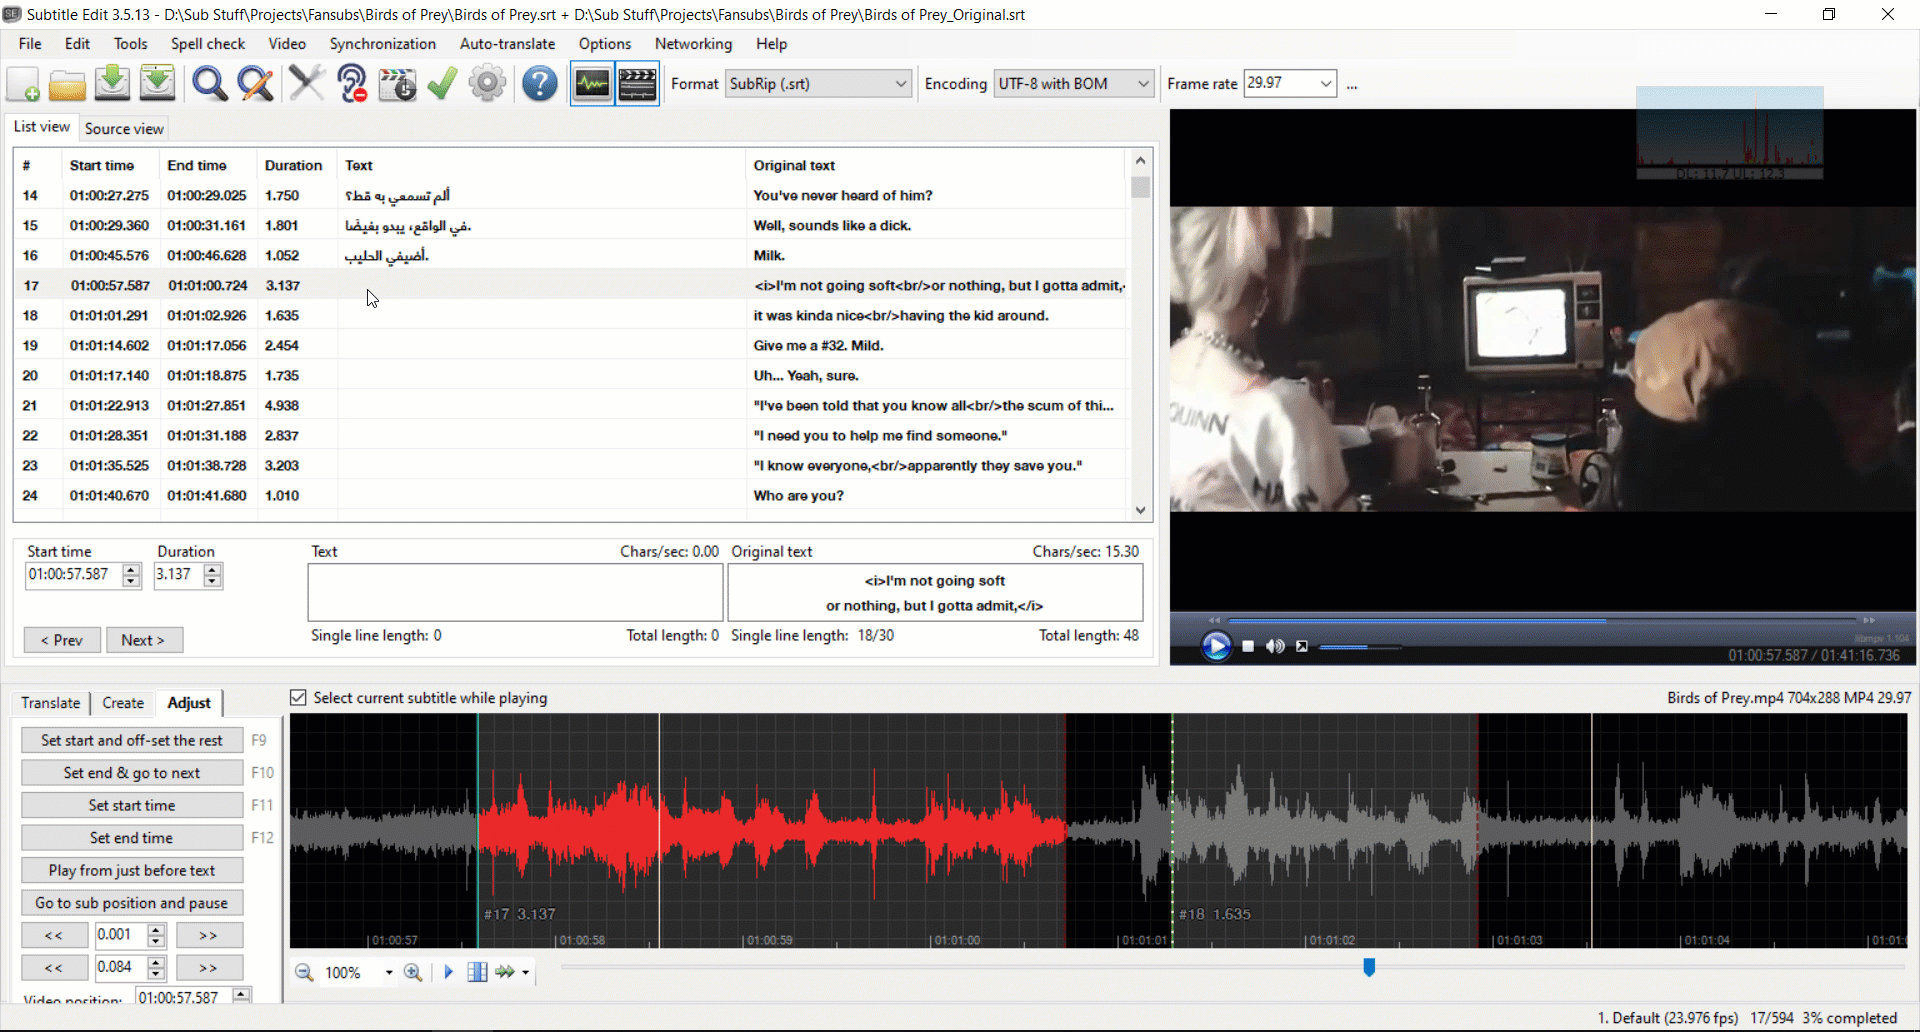Switch to the Create tab
This screenshot has height=1032, width=1920.
point(123,703)
